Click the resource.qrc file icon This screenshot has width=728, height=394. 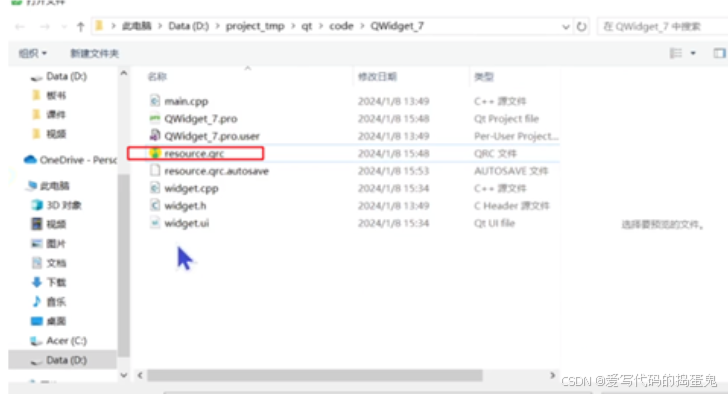click(x=155, y=153)
